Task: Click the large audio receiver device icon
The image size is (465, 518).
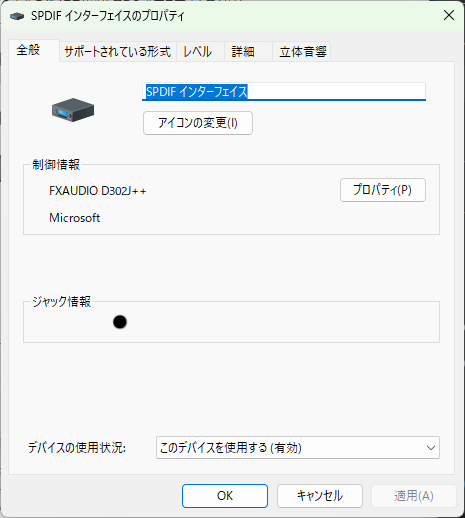Action: (x=73, y=110)
